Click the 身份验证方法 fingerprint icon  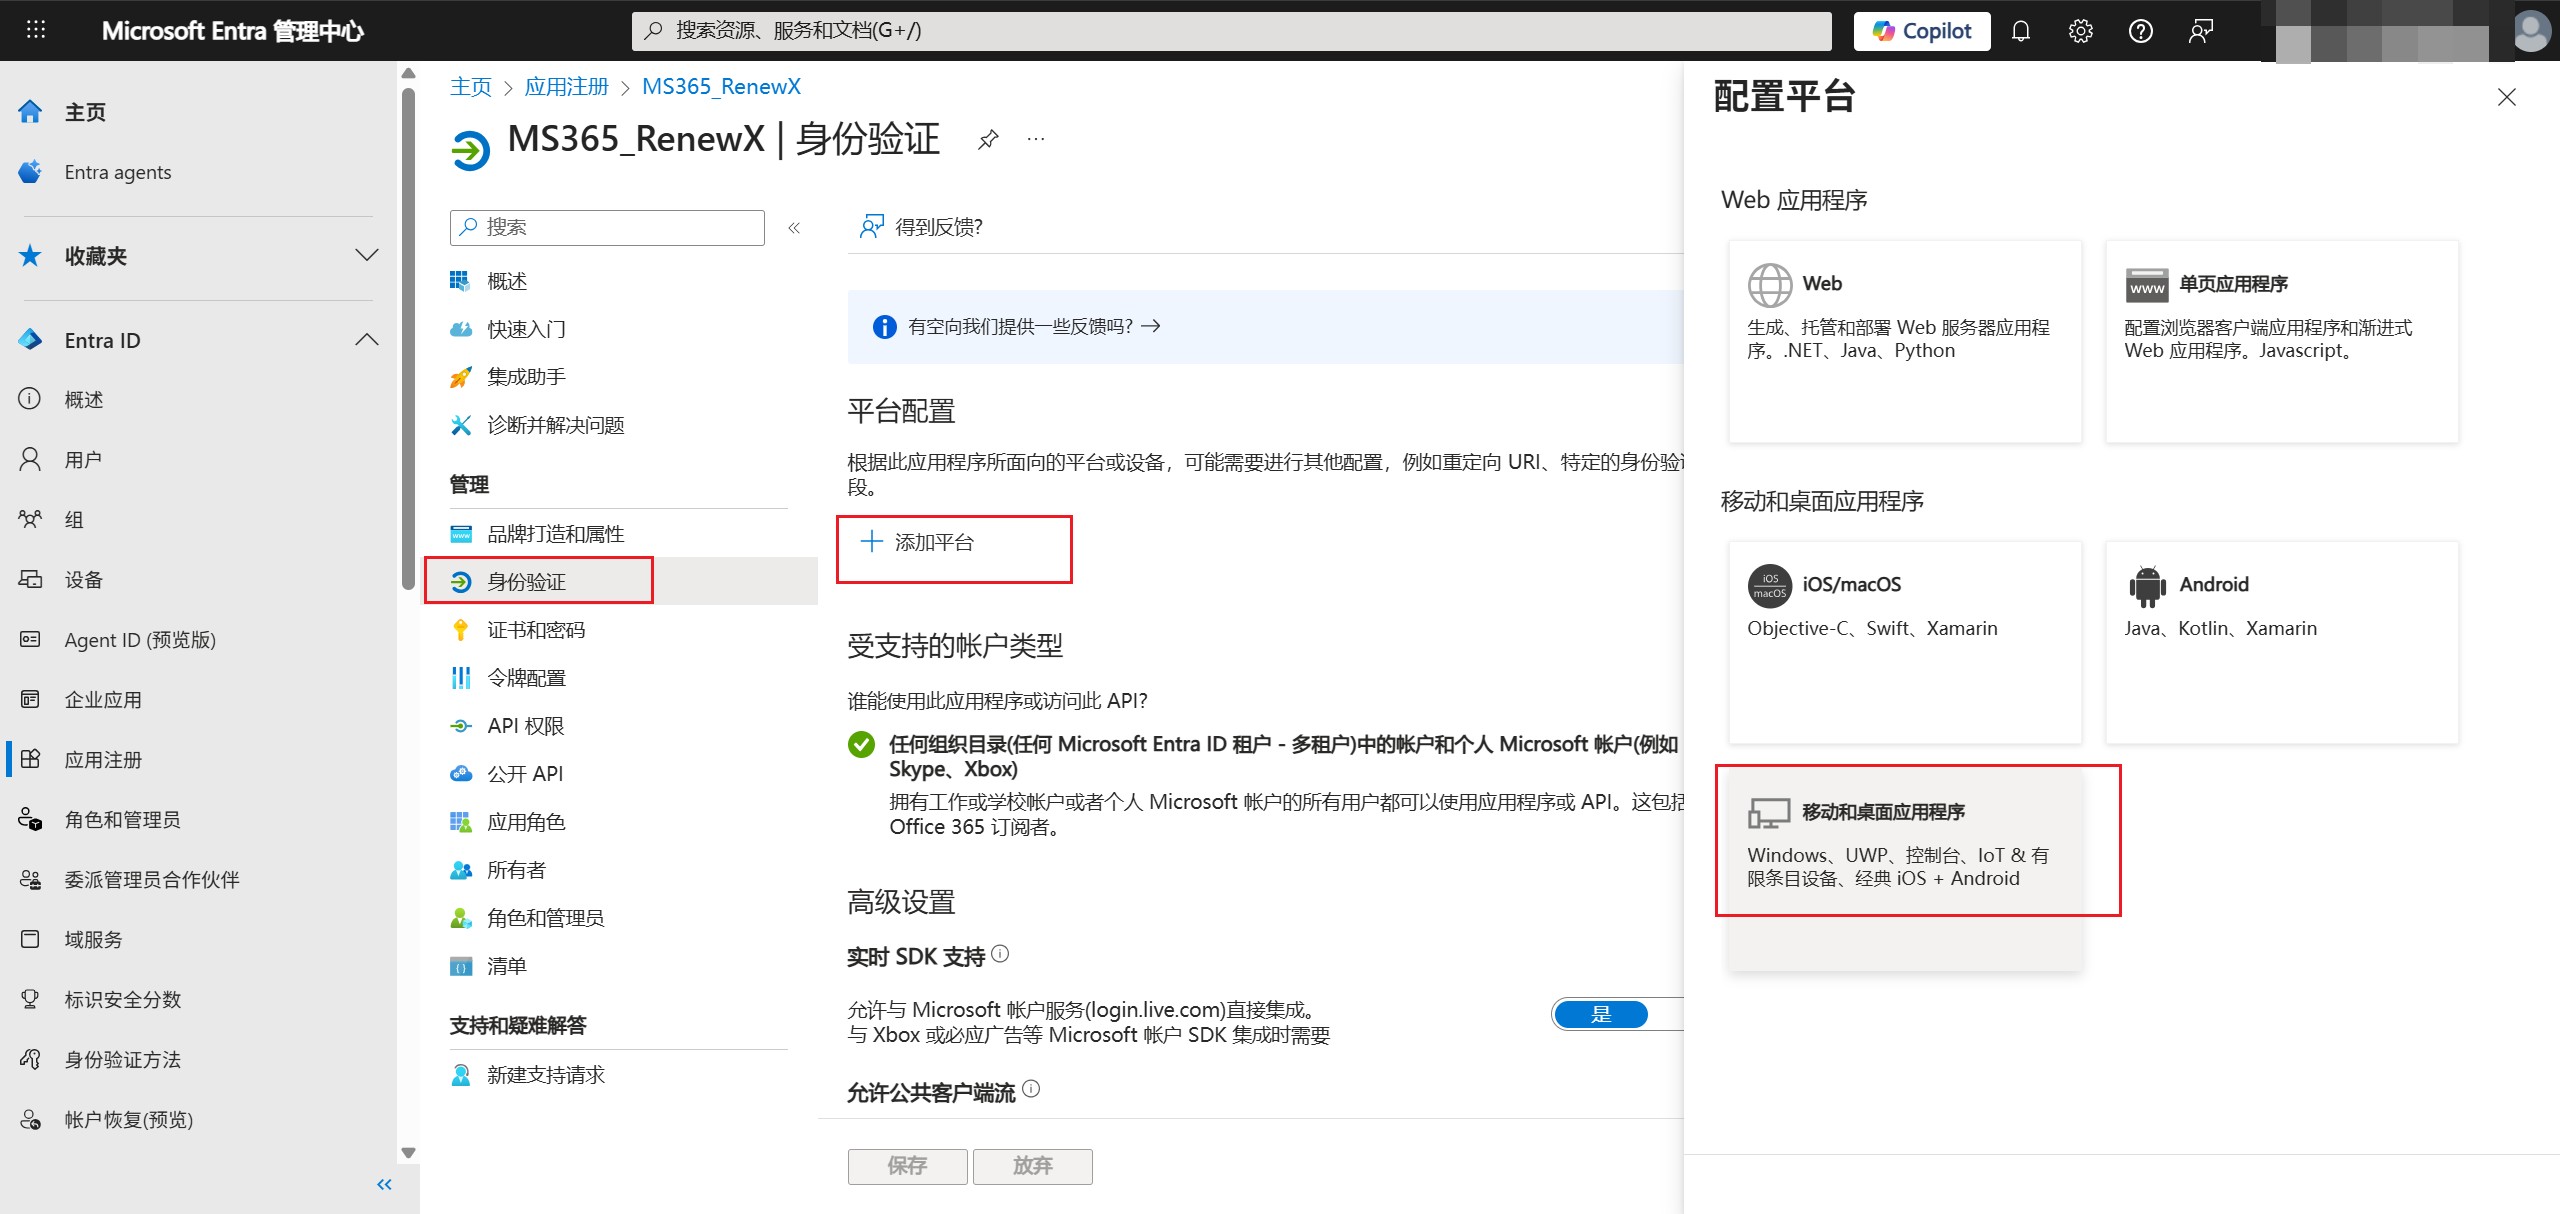coord(30,1059)
